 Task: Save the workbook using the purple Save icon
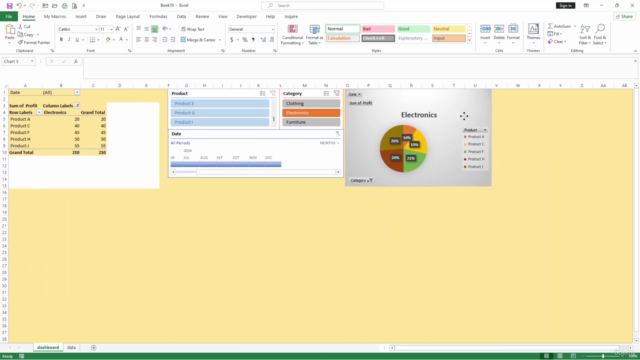click(x=9, y=6)
